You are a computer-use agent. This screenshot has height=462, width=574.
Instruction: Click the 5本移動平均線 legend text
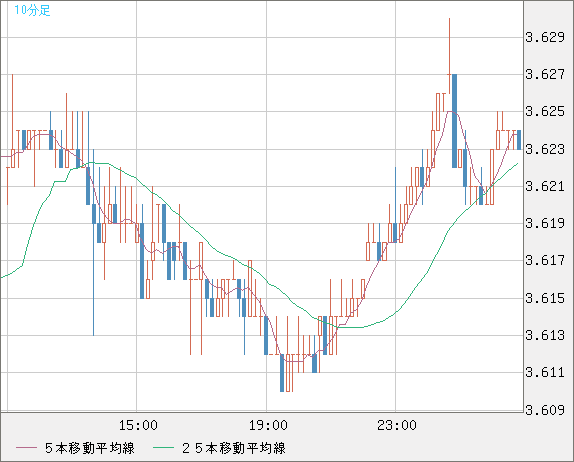click(x=90, y=448)
